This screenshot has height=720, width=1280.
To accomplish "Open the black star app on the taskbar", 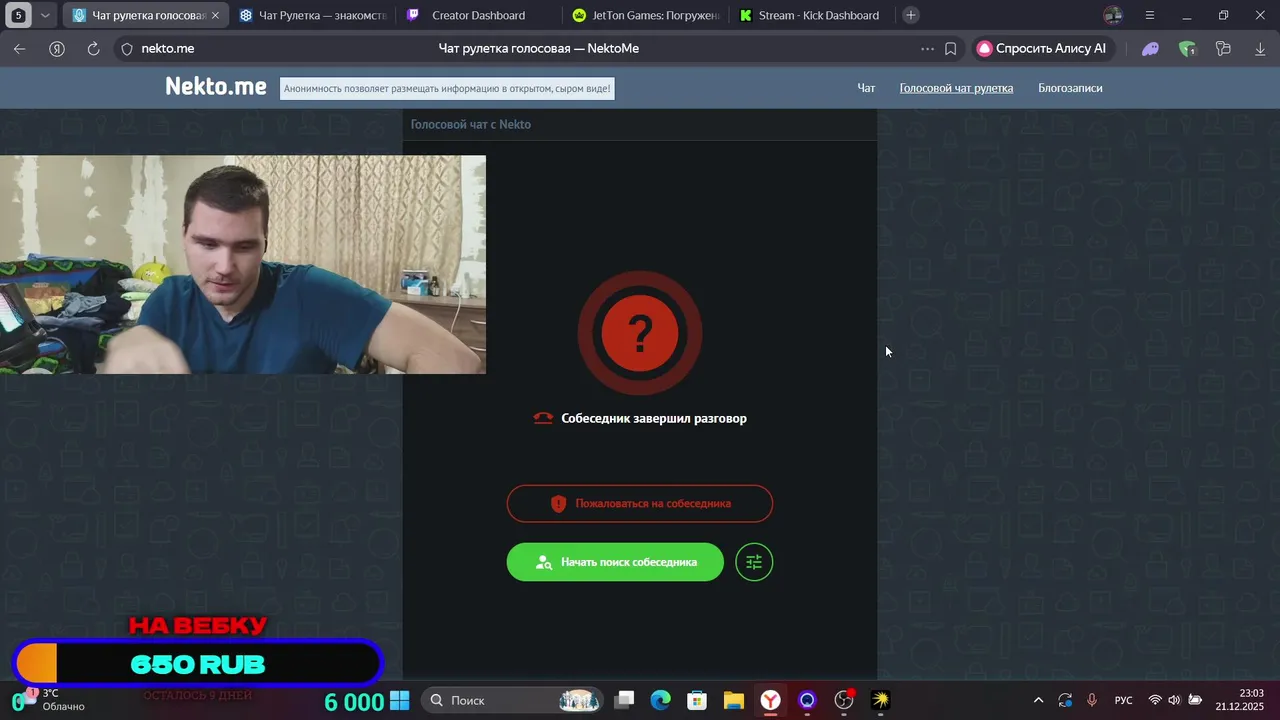I will click(881, 700).
